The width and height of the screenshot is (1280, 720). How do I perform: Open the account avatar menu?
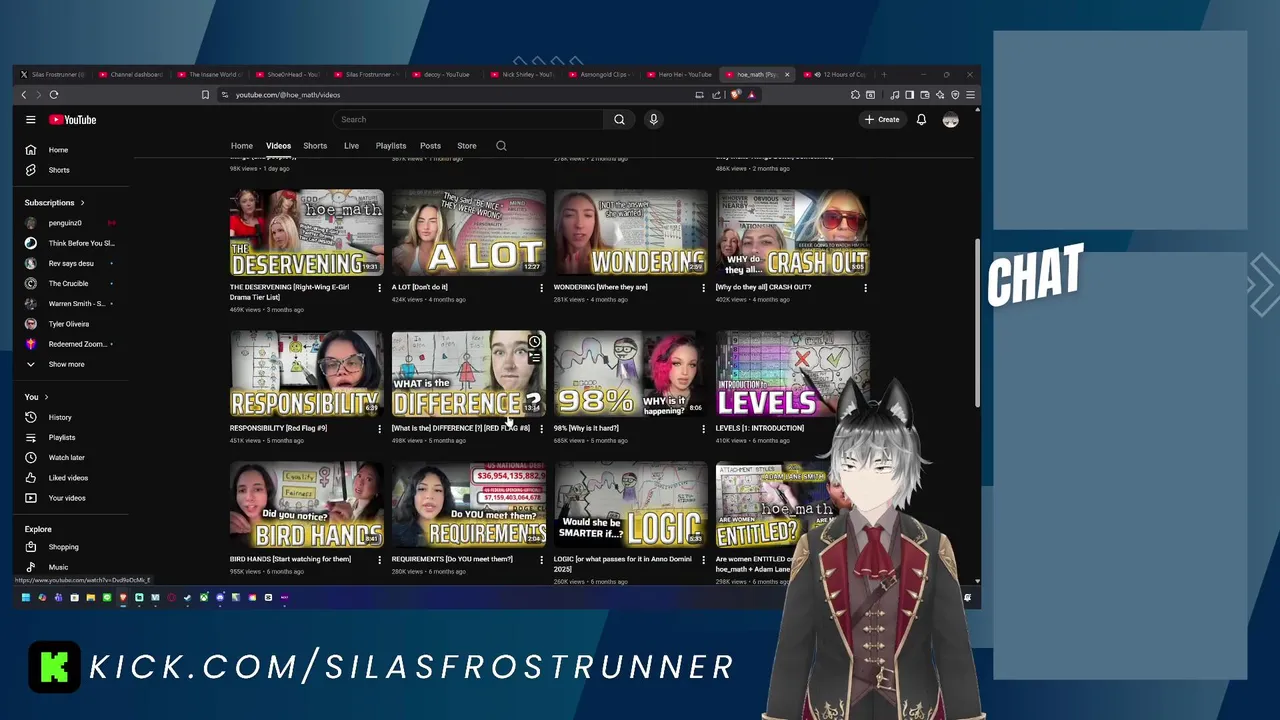click(951, 120)
